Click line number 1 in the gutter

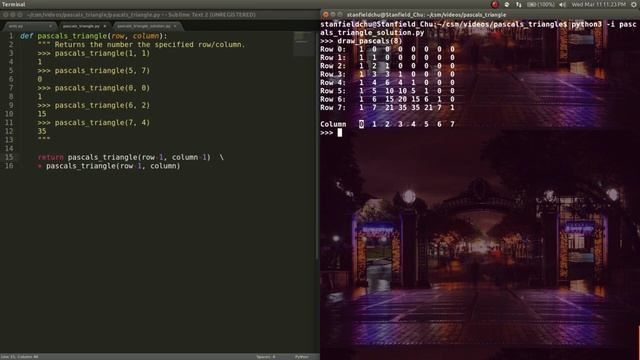(x=11, y=36)
